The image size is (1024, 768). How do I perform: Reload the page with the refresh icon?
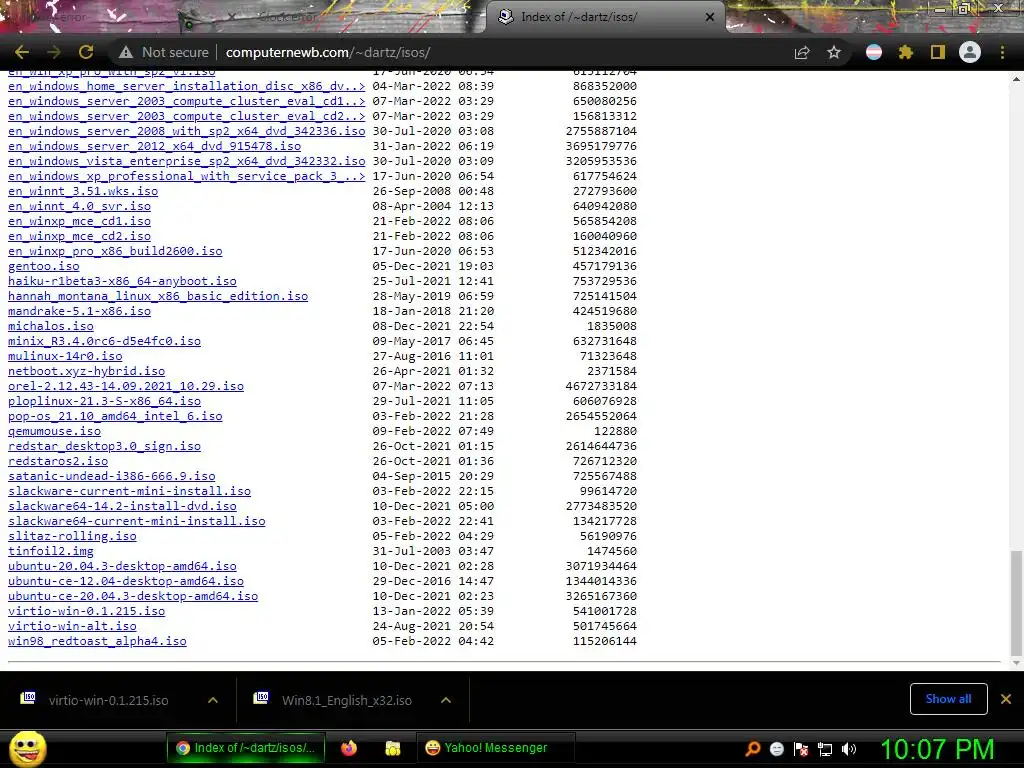[x=86, y=52]
